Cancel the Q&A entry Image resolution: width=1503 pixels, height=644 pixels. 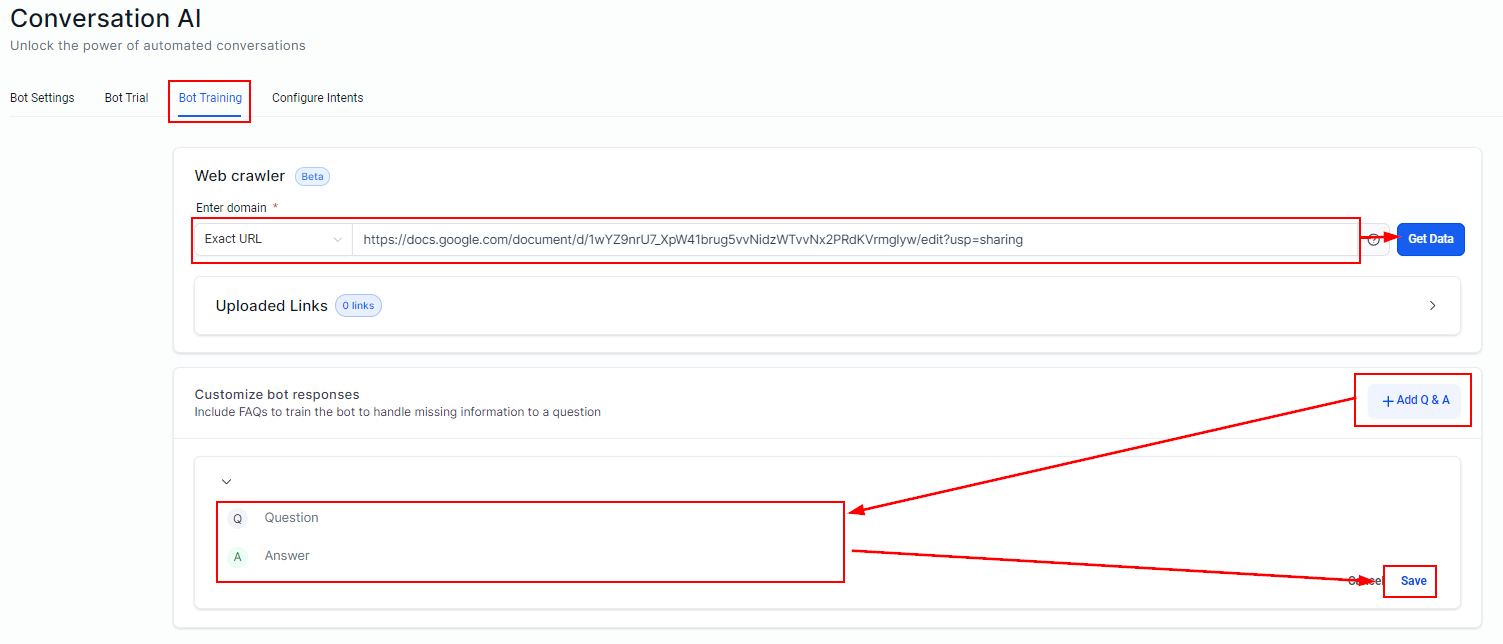pyautogui.click(x=1364, y=581)
